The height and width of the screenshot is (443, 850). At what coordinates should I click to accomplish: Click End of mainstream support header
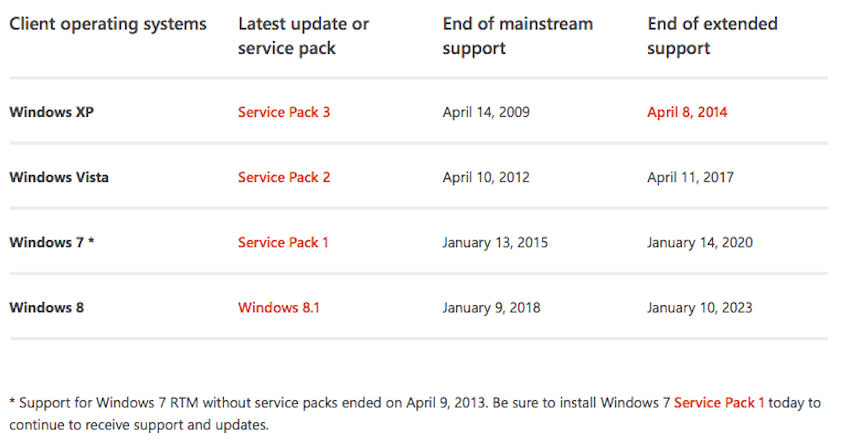coord(518,36)
